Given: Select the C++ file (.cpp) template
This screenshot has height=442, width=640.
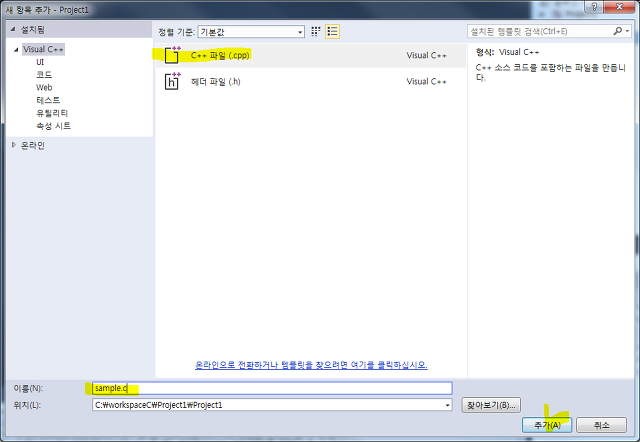Looking at the screenshot, I should pyautogui.click(x=311, y=56).
